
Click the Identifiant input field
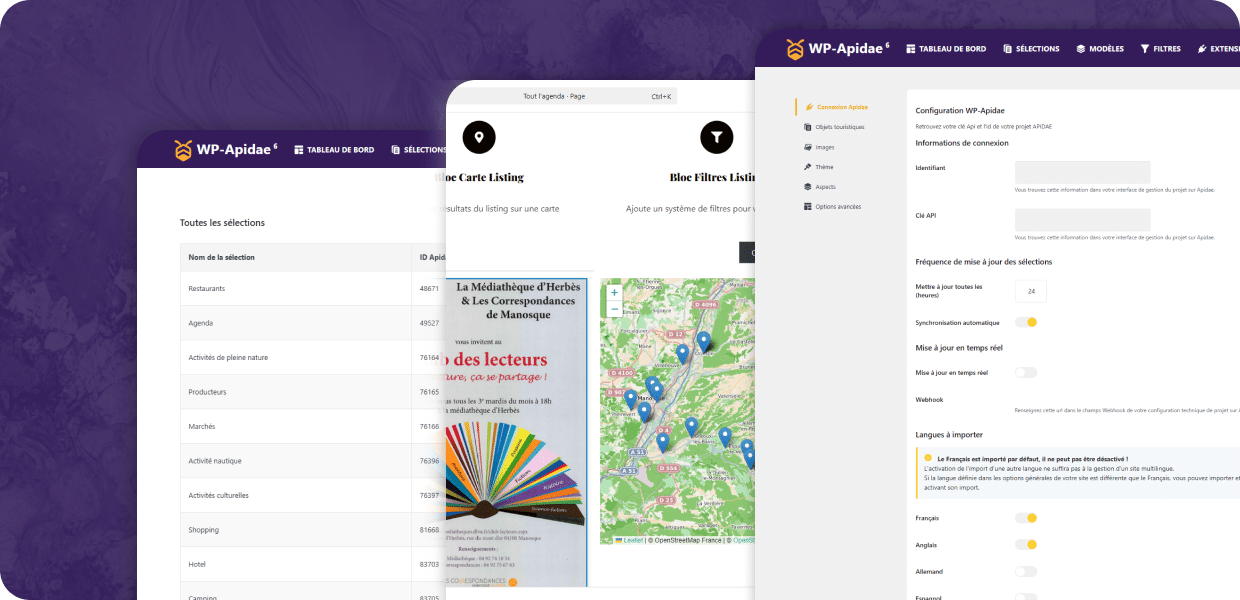click(x=1082, y=172)
